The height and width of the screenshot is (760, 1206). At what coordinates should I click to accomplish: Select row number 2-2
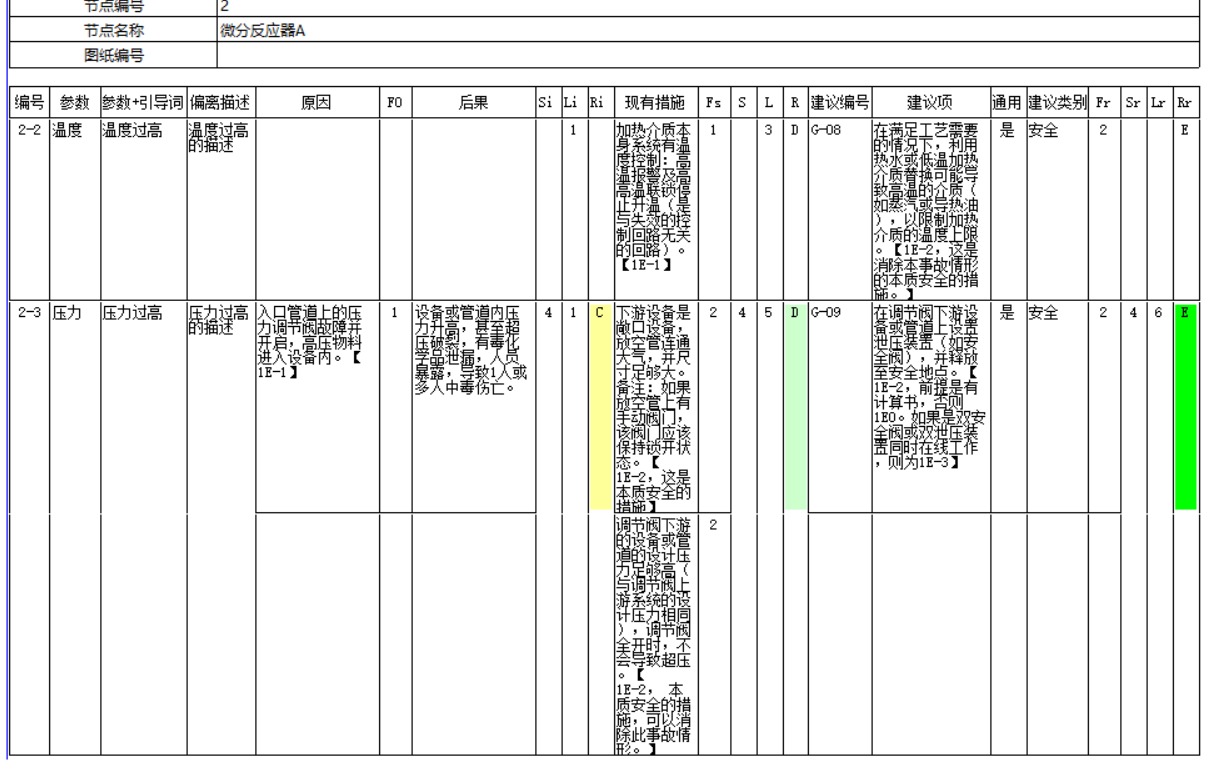click(x=29, y=130)
